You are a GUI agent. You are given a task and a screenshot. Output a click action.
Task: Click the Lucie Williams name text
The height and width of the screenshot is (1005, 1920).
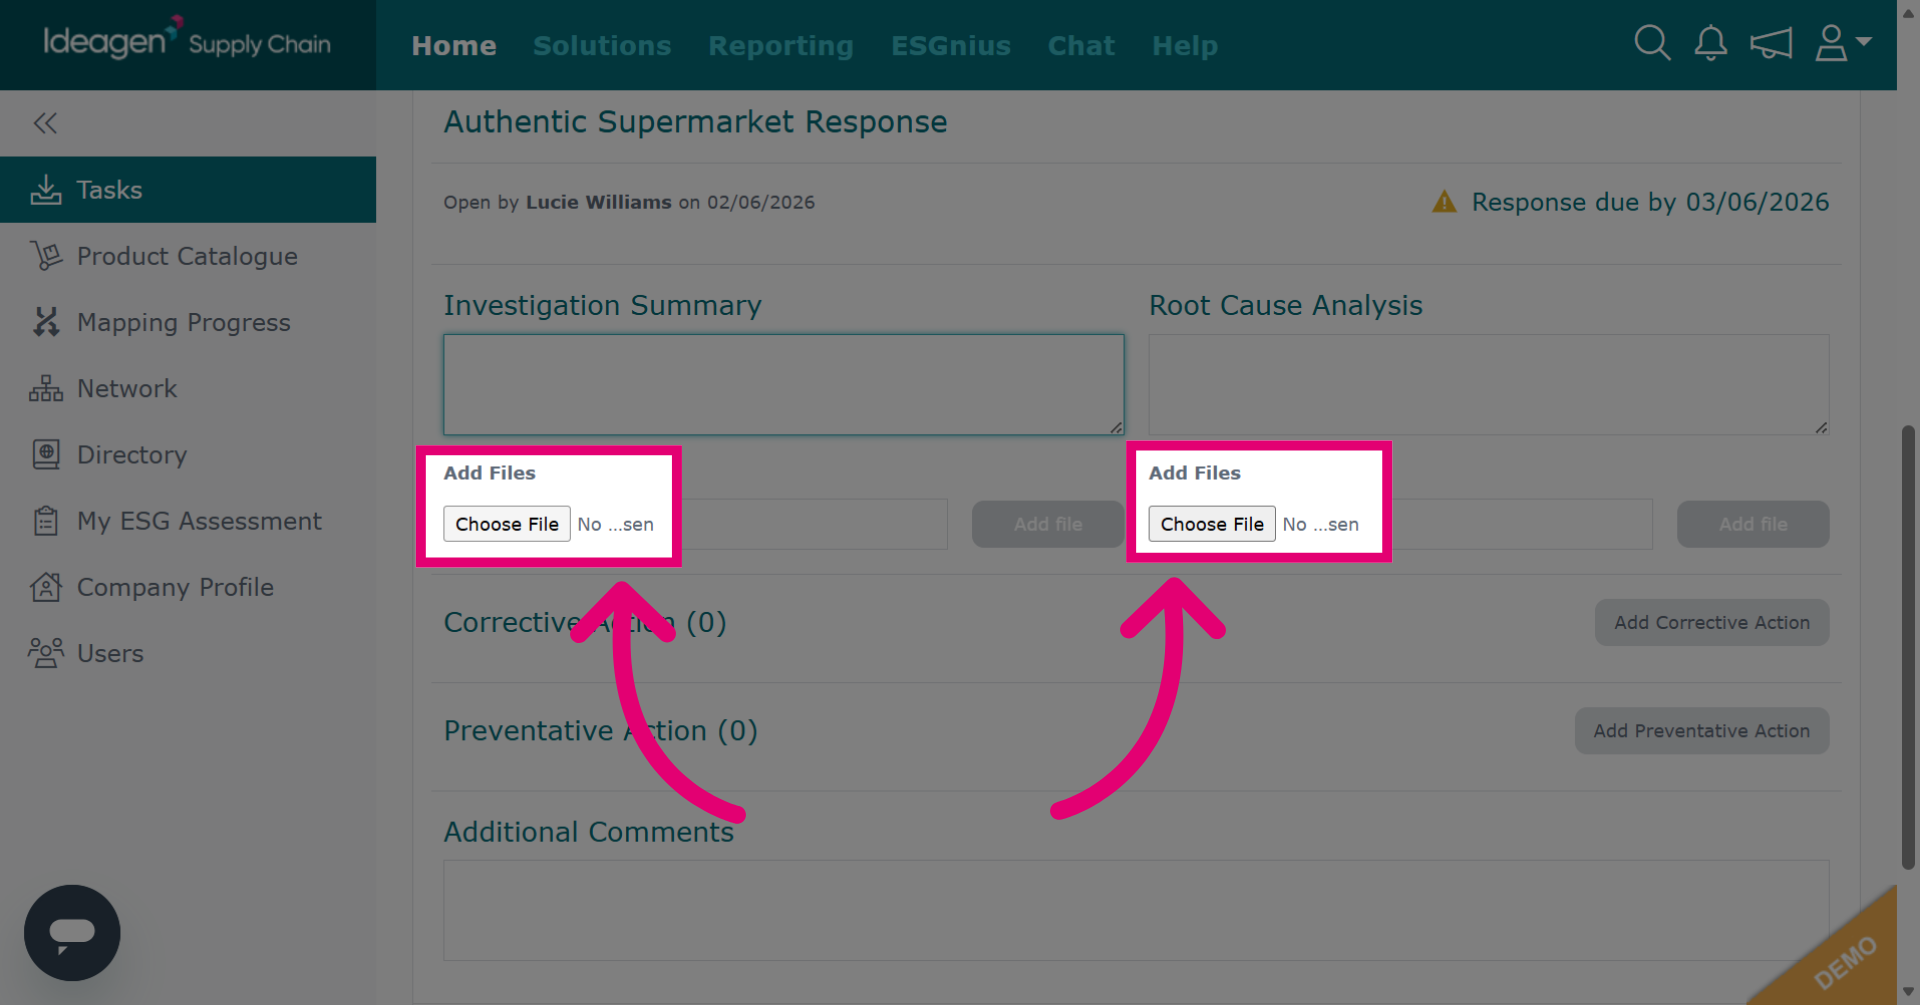point(599,202)
